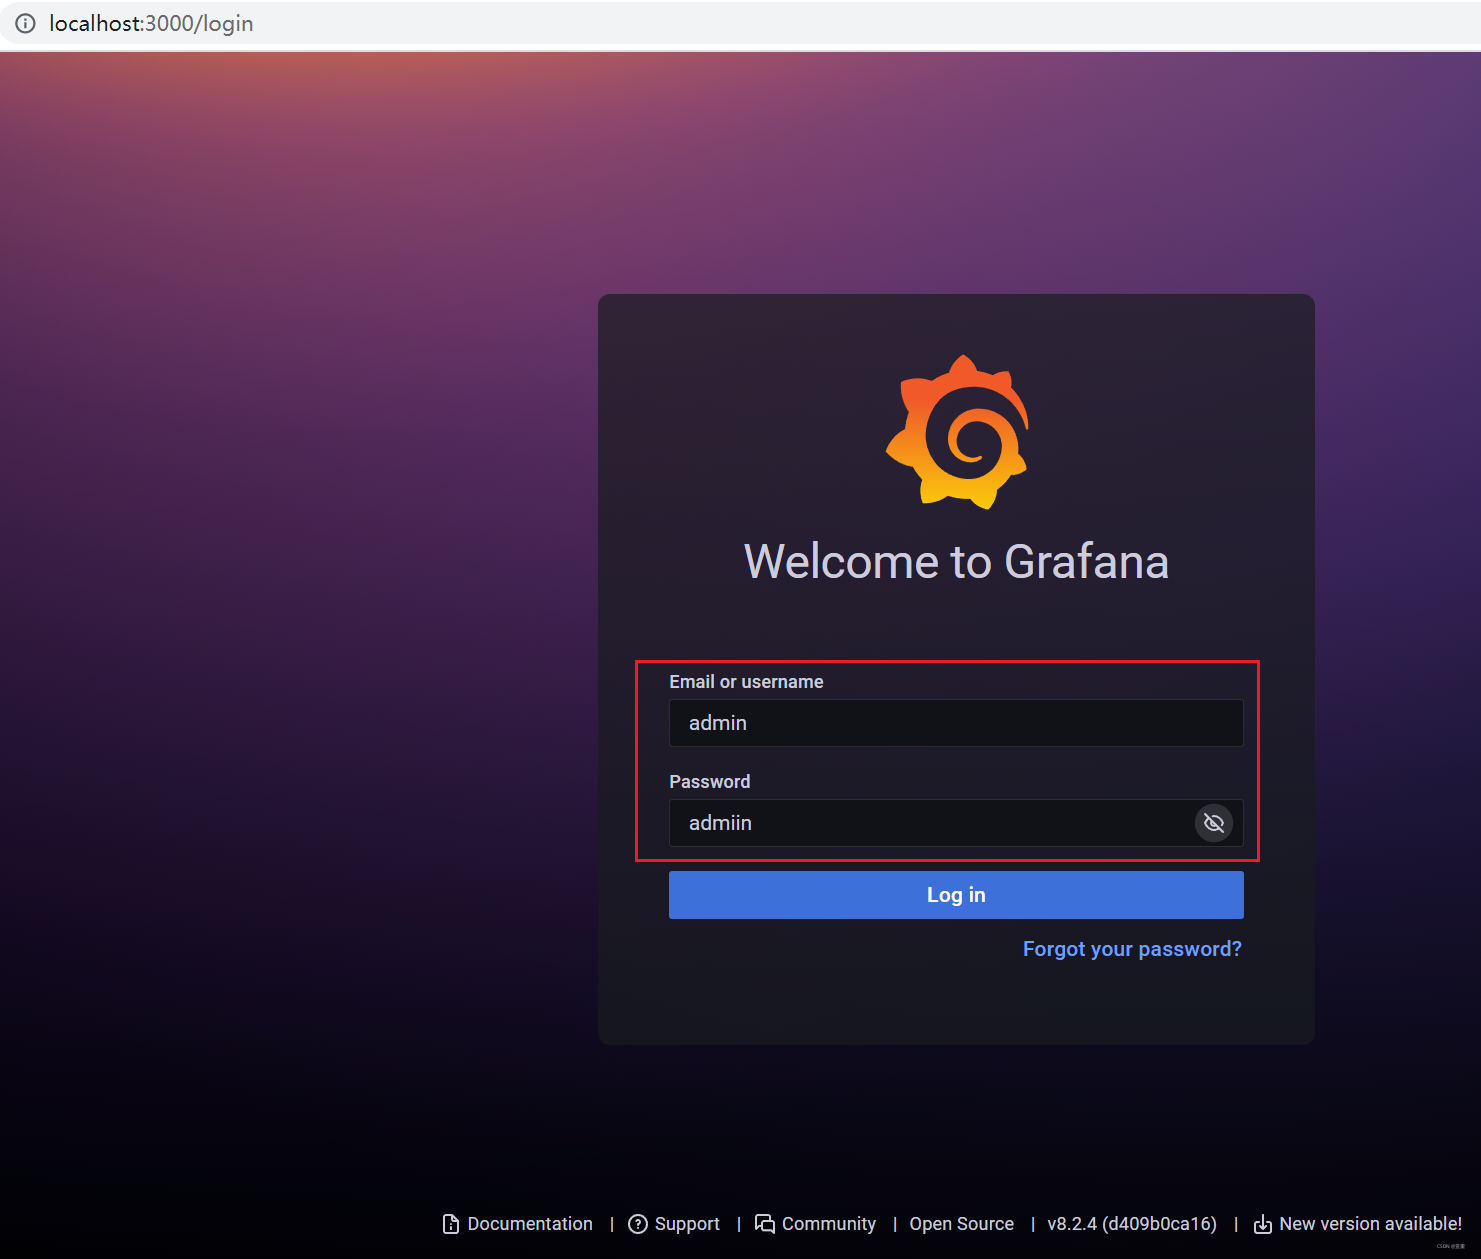Open Forgot your password link
1481x1259 pixels.
pyautogui.click(x=1132, y=949)
